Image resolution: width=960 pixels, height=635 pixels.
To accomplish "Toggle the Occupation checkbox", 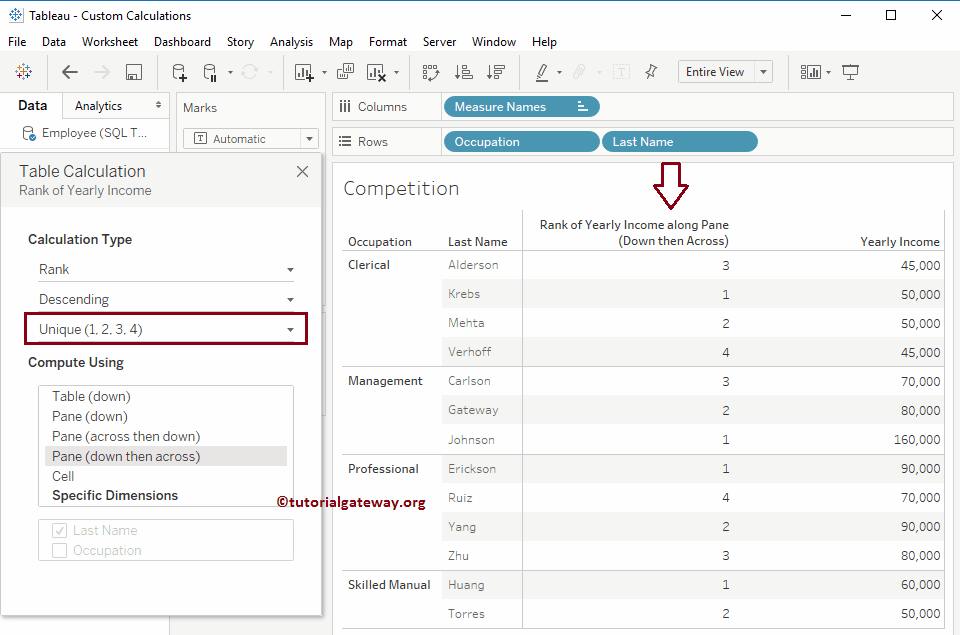I will click(60, 551).
